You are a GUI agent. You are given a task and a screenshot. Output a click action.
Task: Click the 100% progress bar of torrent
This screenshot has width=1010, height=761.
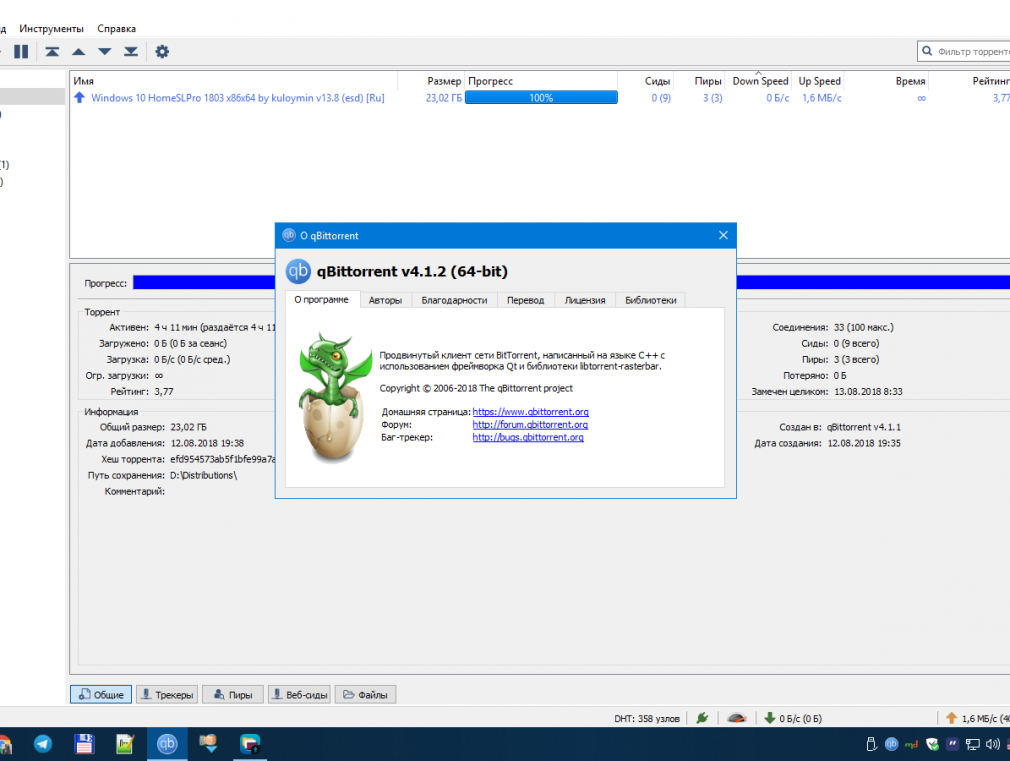pyautogui.click(x=541, y=97)
